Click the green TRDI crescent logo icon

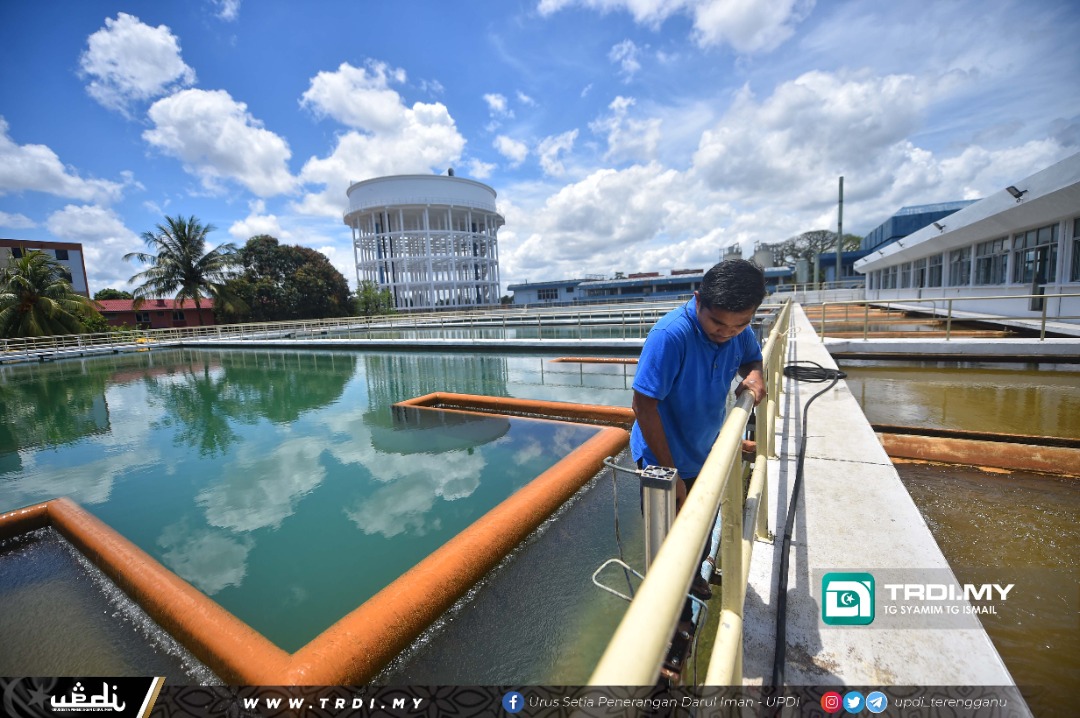[x=848, y=599]
